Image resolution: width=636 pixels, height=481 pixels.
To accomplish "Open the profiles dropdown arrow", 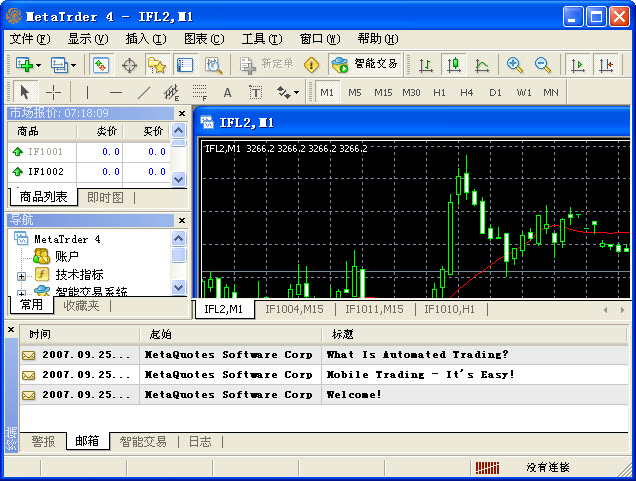I will tap(72, 65).
